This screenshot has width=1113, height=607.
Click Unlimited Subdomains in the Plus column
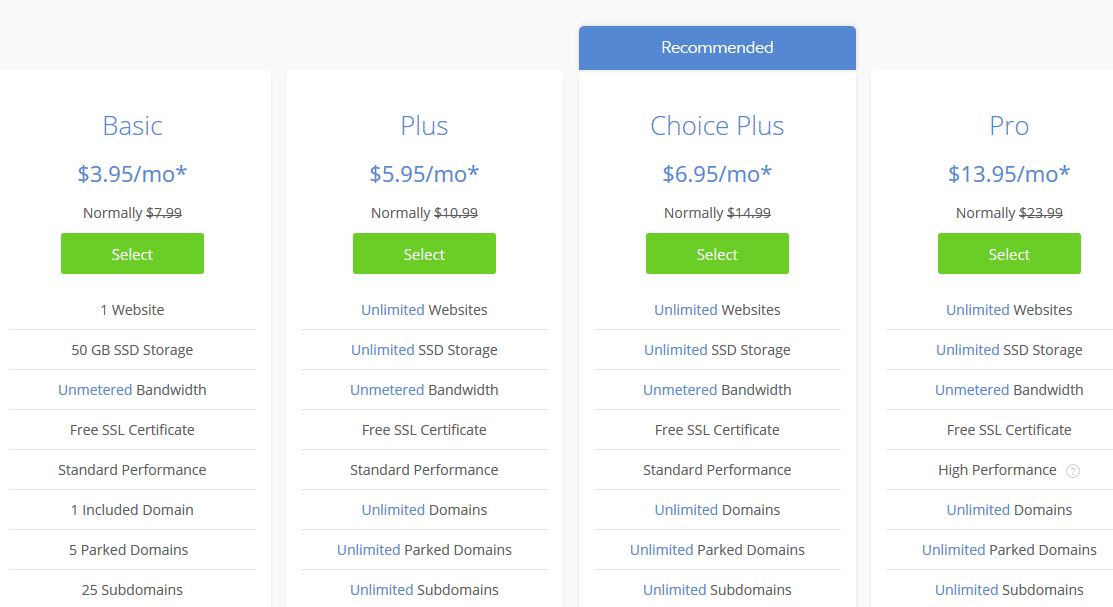click(424, 590)
